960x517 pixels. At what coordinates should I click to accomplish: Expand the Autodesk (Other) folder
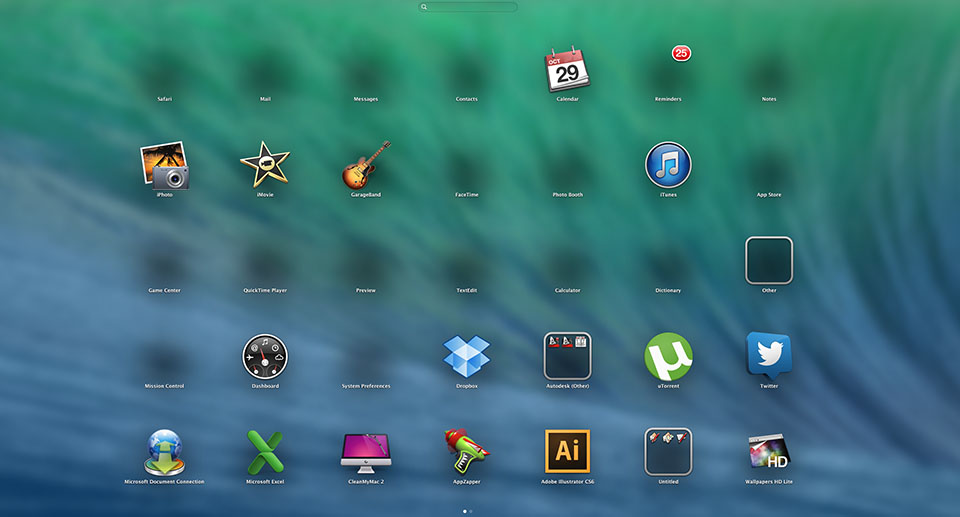567,356
